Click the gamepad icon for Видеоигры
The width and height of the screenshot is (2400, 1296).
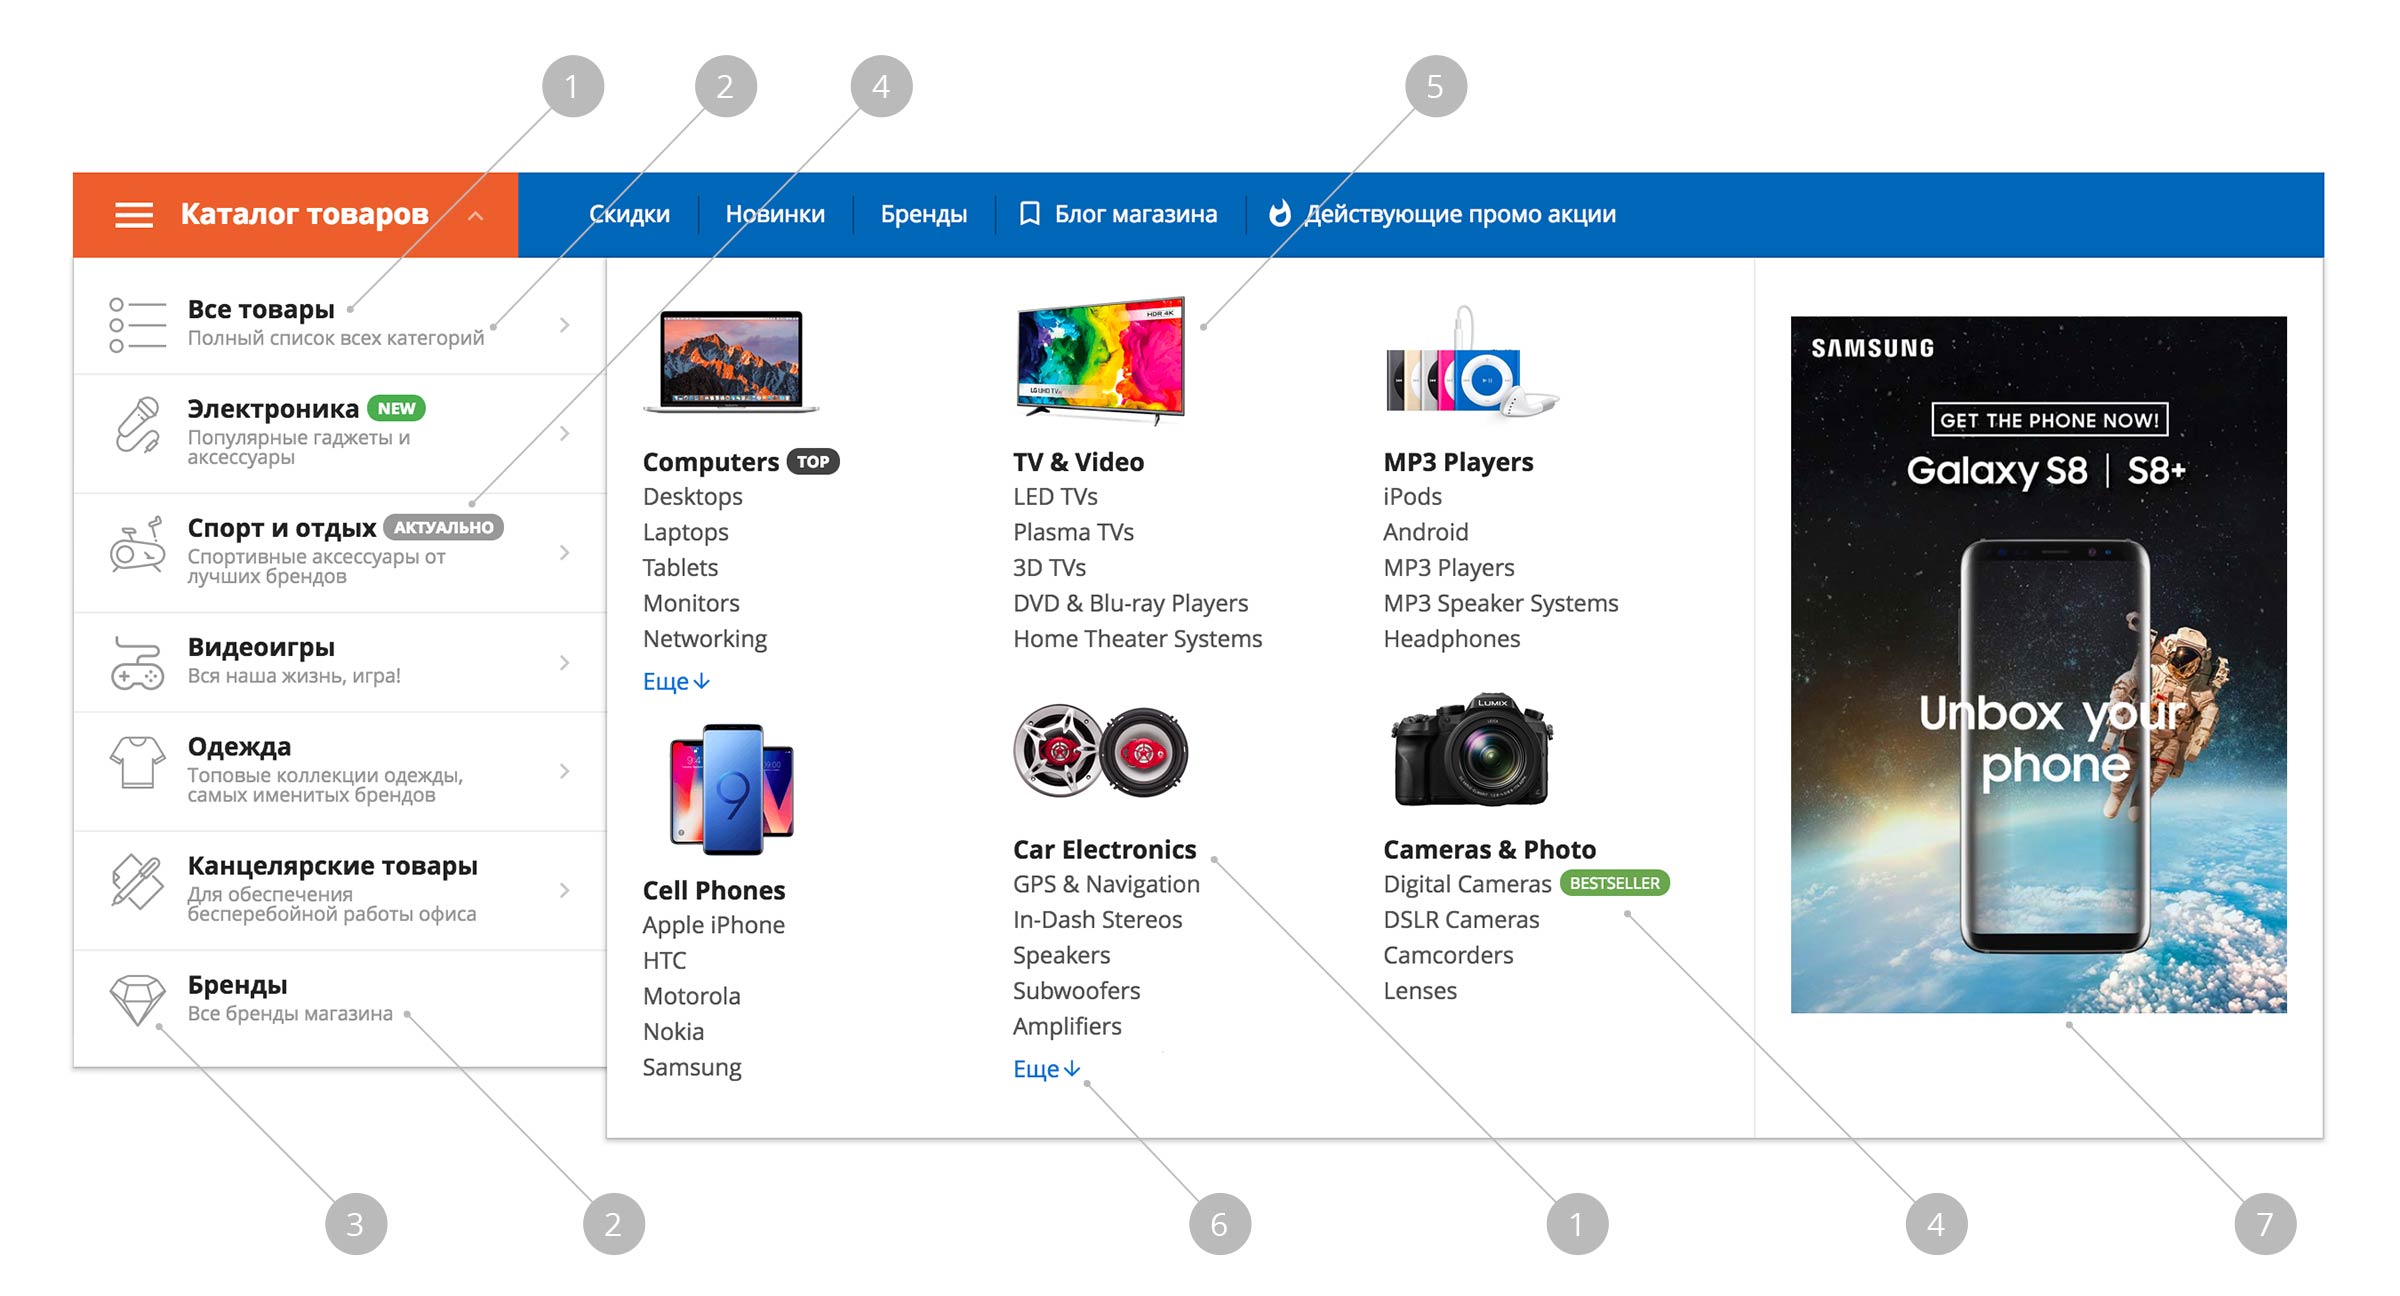[137, 663]
